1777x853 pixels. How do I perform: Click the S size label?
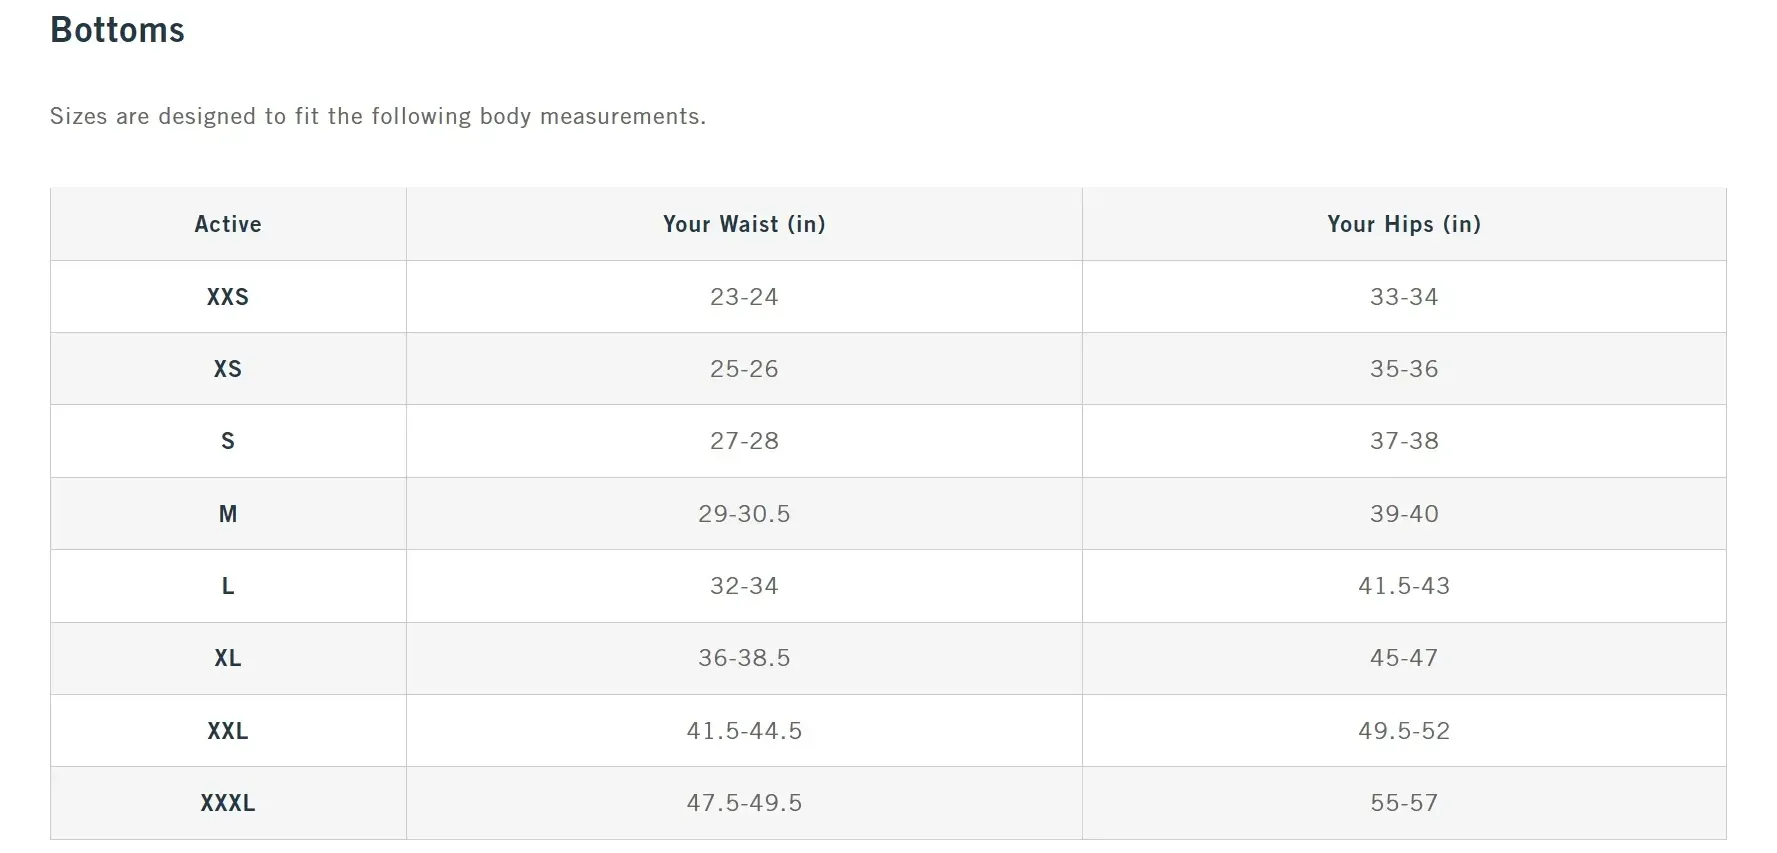[228, 441]
